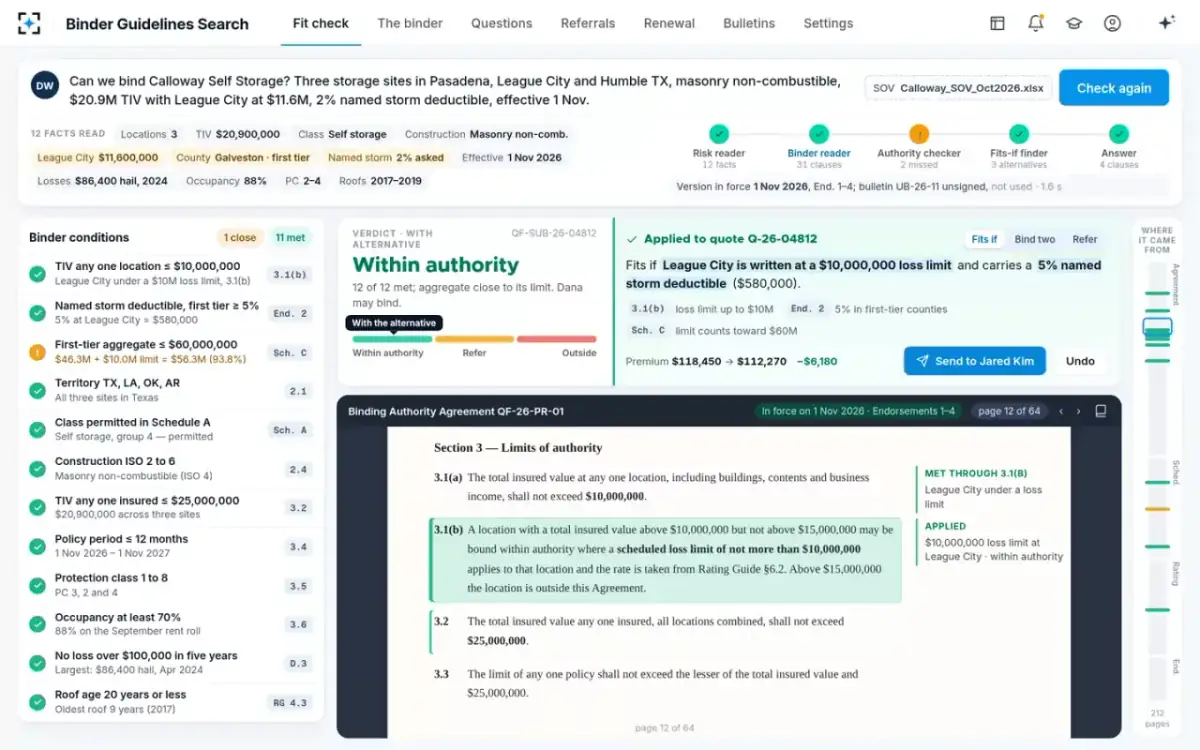Select the 'Fits if' option
Screen dimensions: 1200x750
tap(984, 240)
